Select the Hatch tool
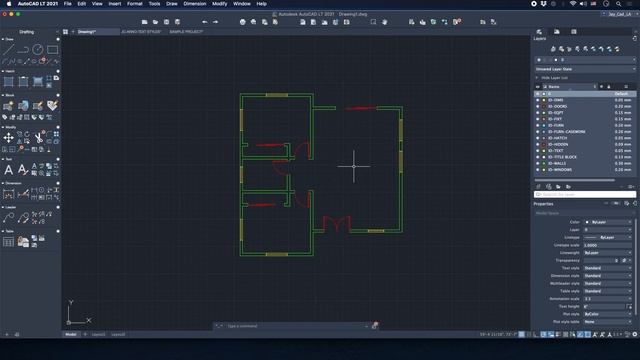Viewport: 640px width, 360px height. coord(9,82)
